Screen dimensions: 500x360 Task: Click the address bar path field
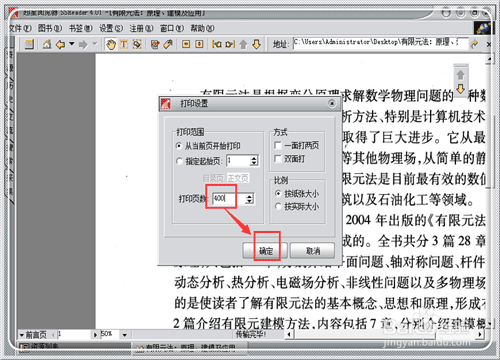tap(381, 43)
